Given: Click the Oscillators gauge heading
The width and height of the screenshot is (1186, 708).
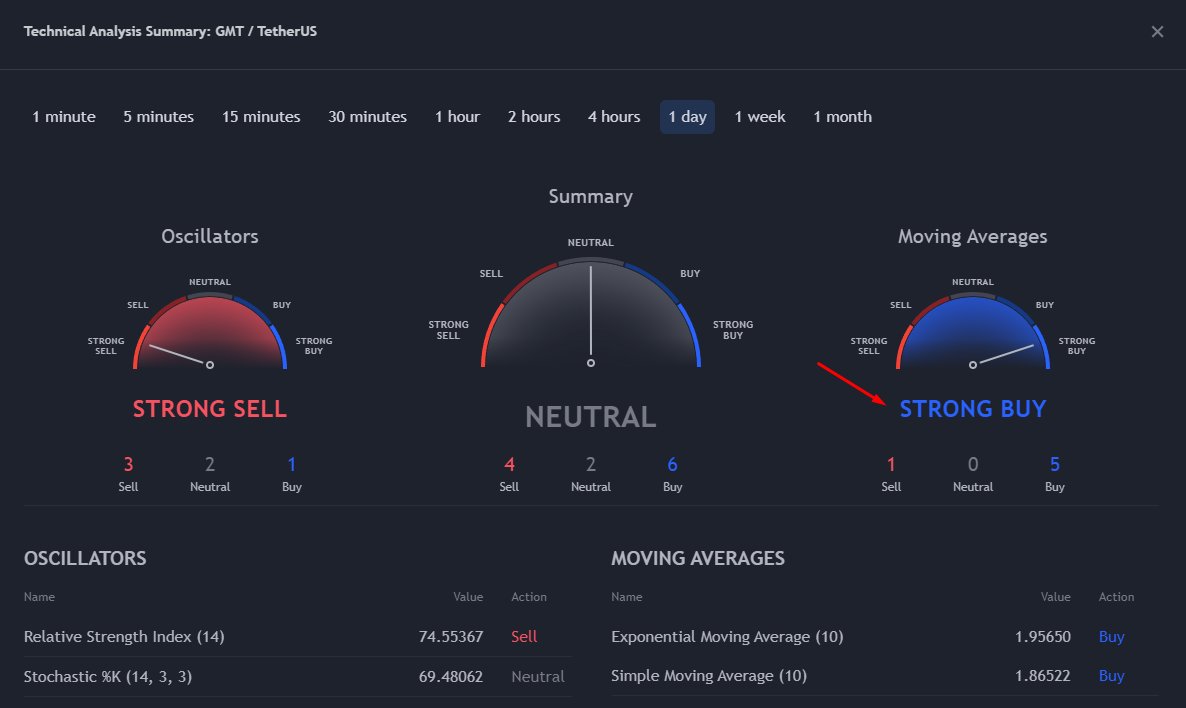Looking at the screenshot, I should pos(210,237).
